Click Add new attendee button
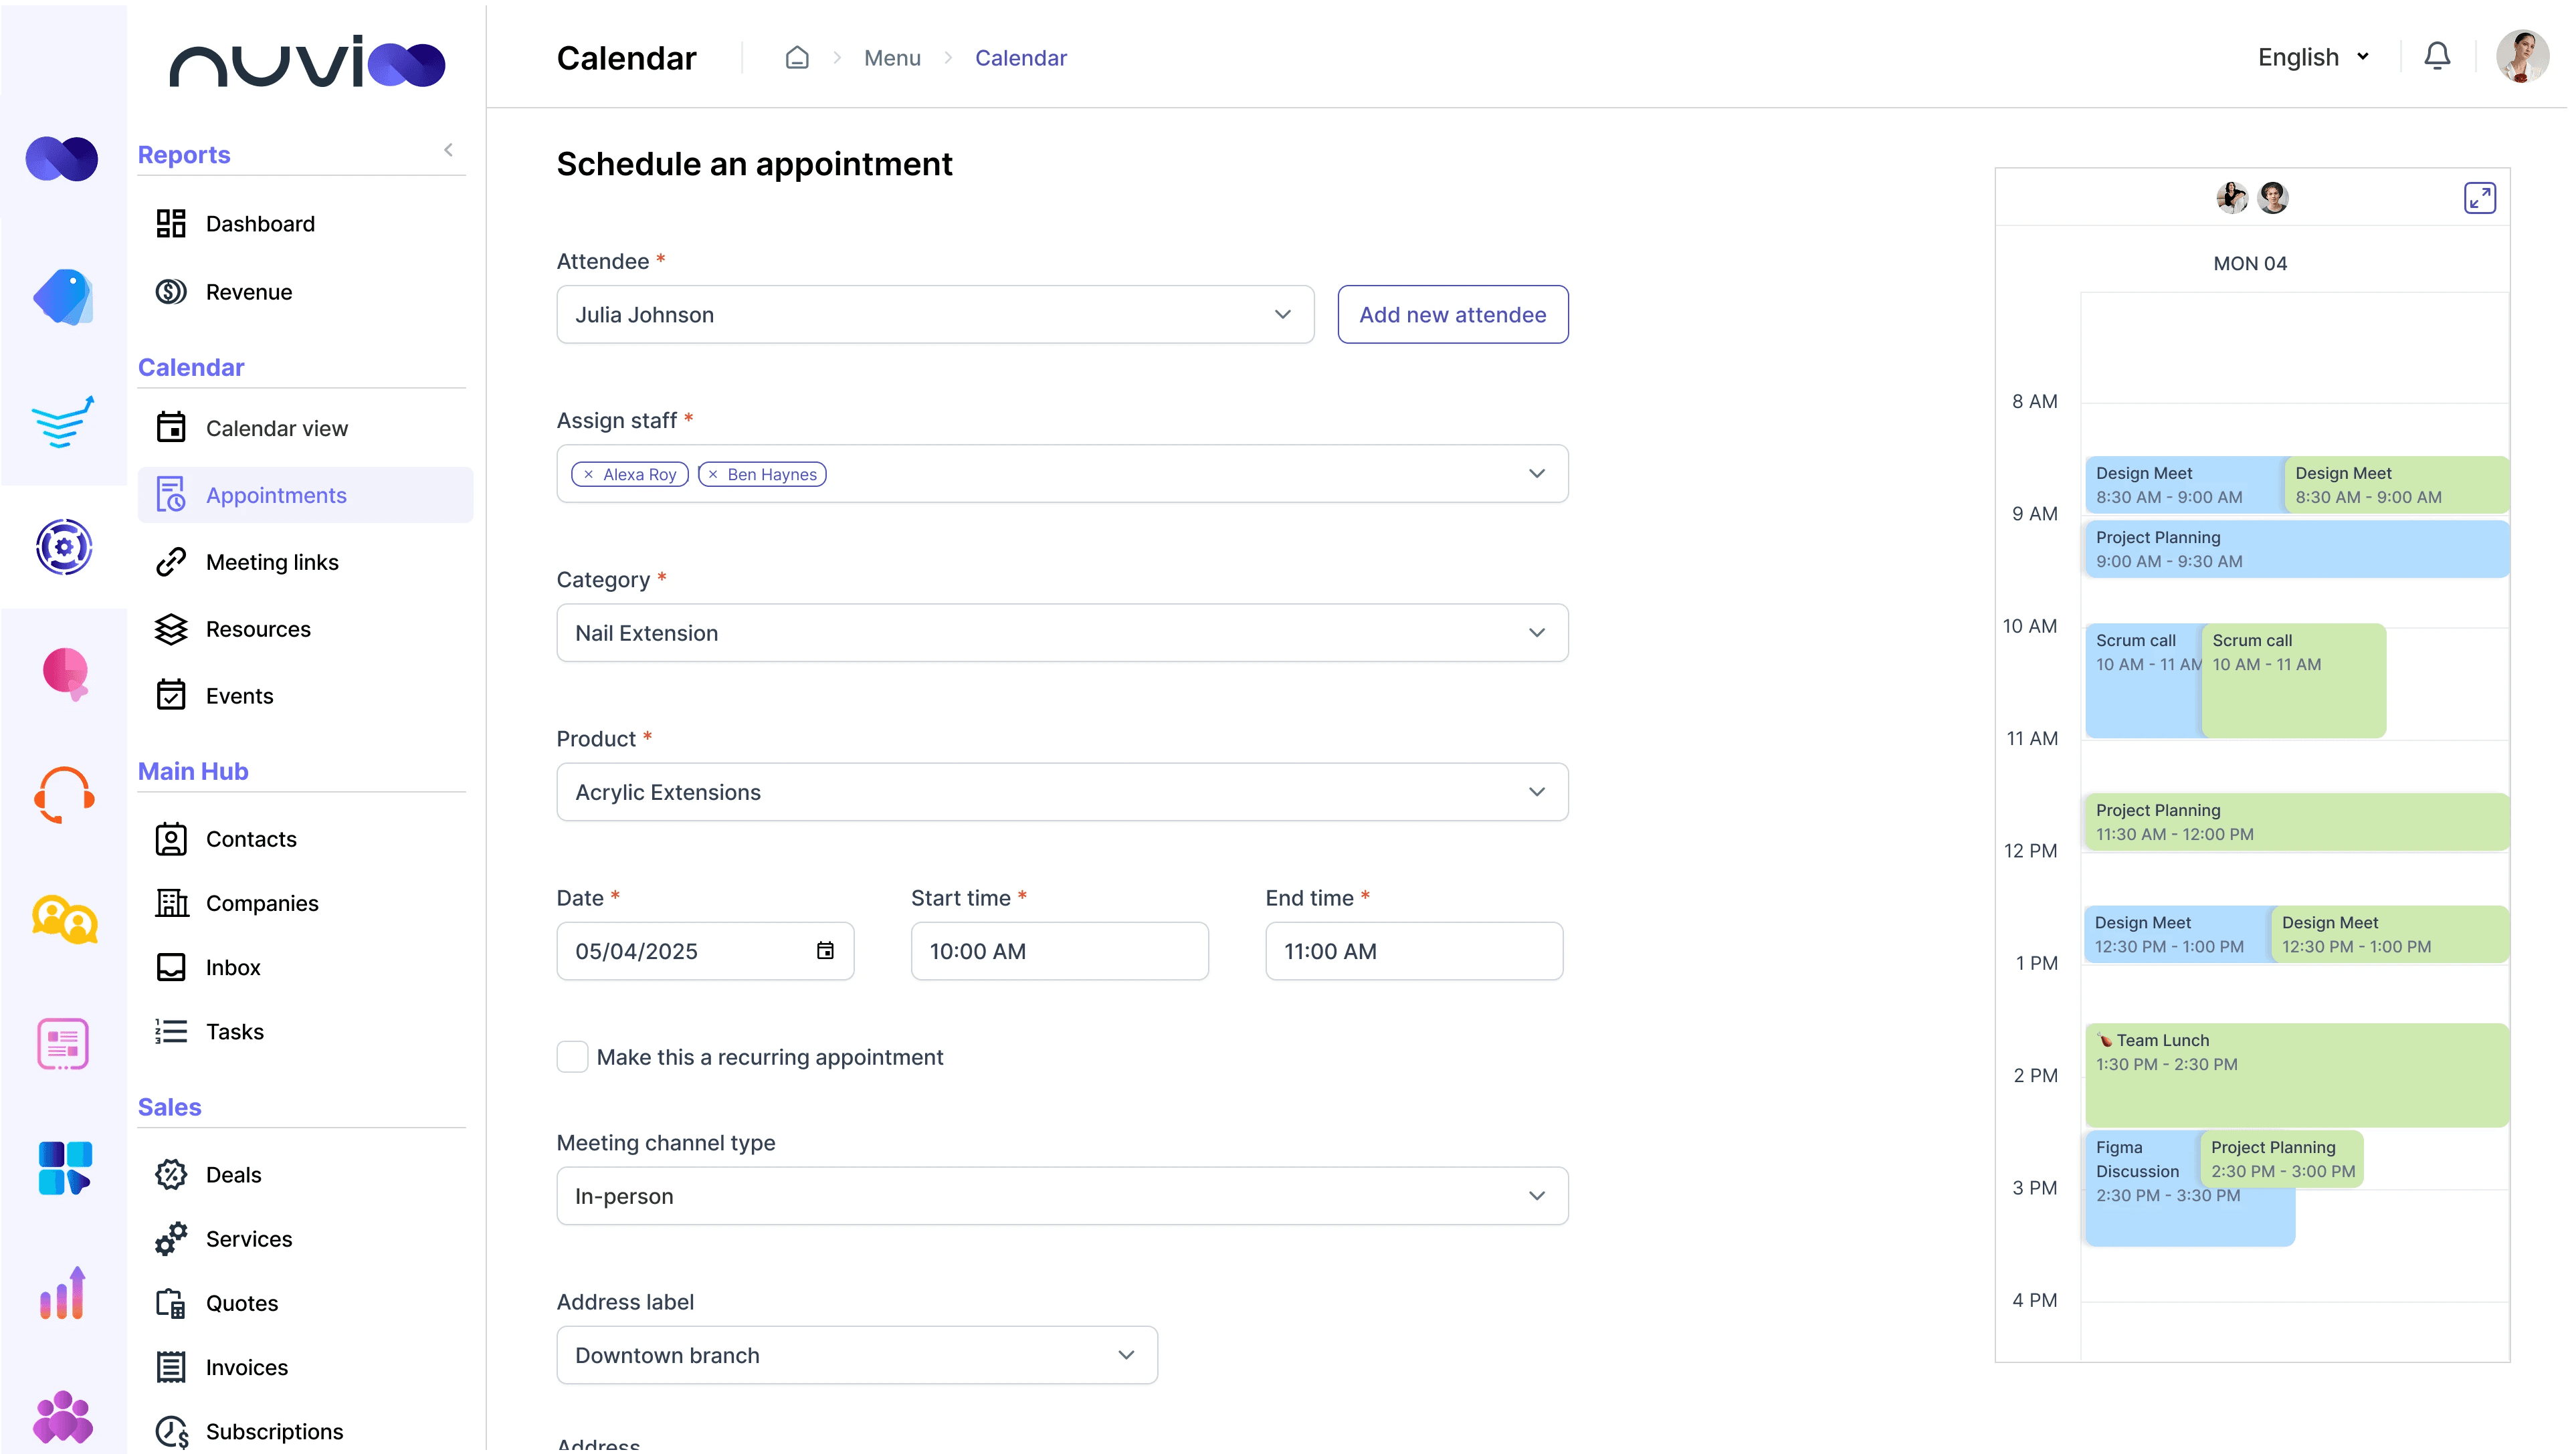This screenshot has width=2576, height=1454. pos(1452,315)
